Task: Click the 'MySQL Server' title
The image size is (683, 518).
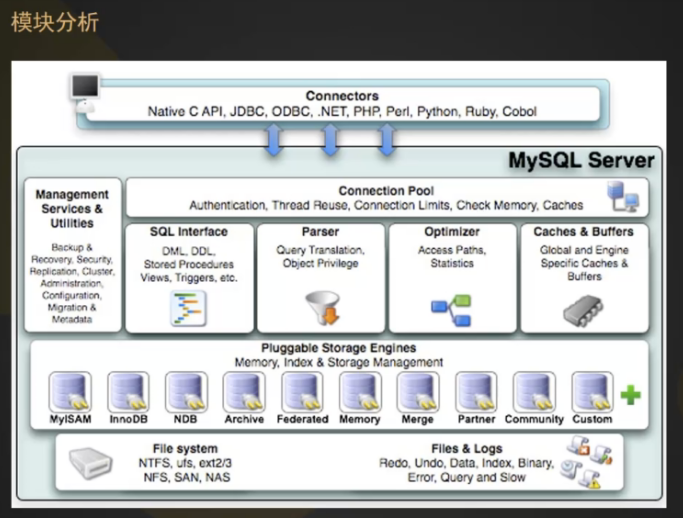Action: pos(581,160)
